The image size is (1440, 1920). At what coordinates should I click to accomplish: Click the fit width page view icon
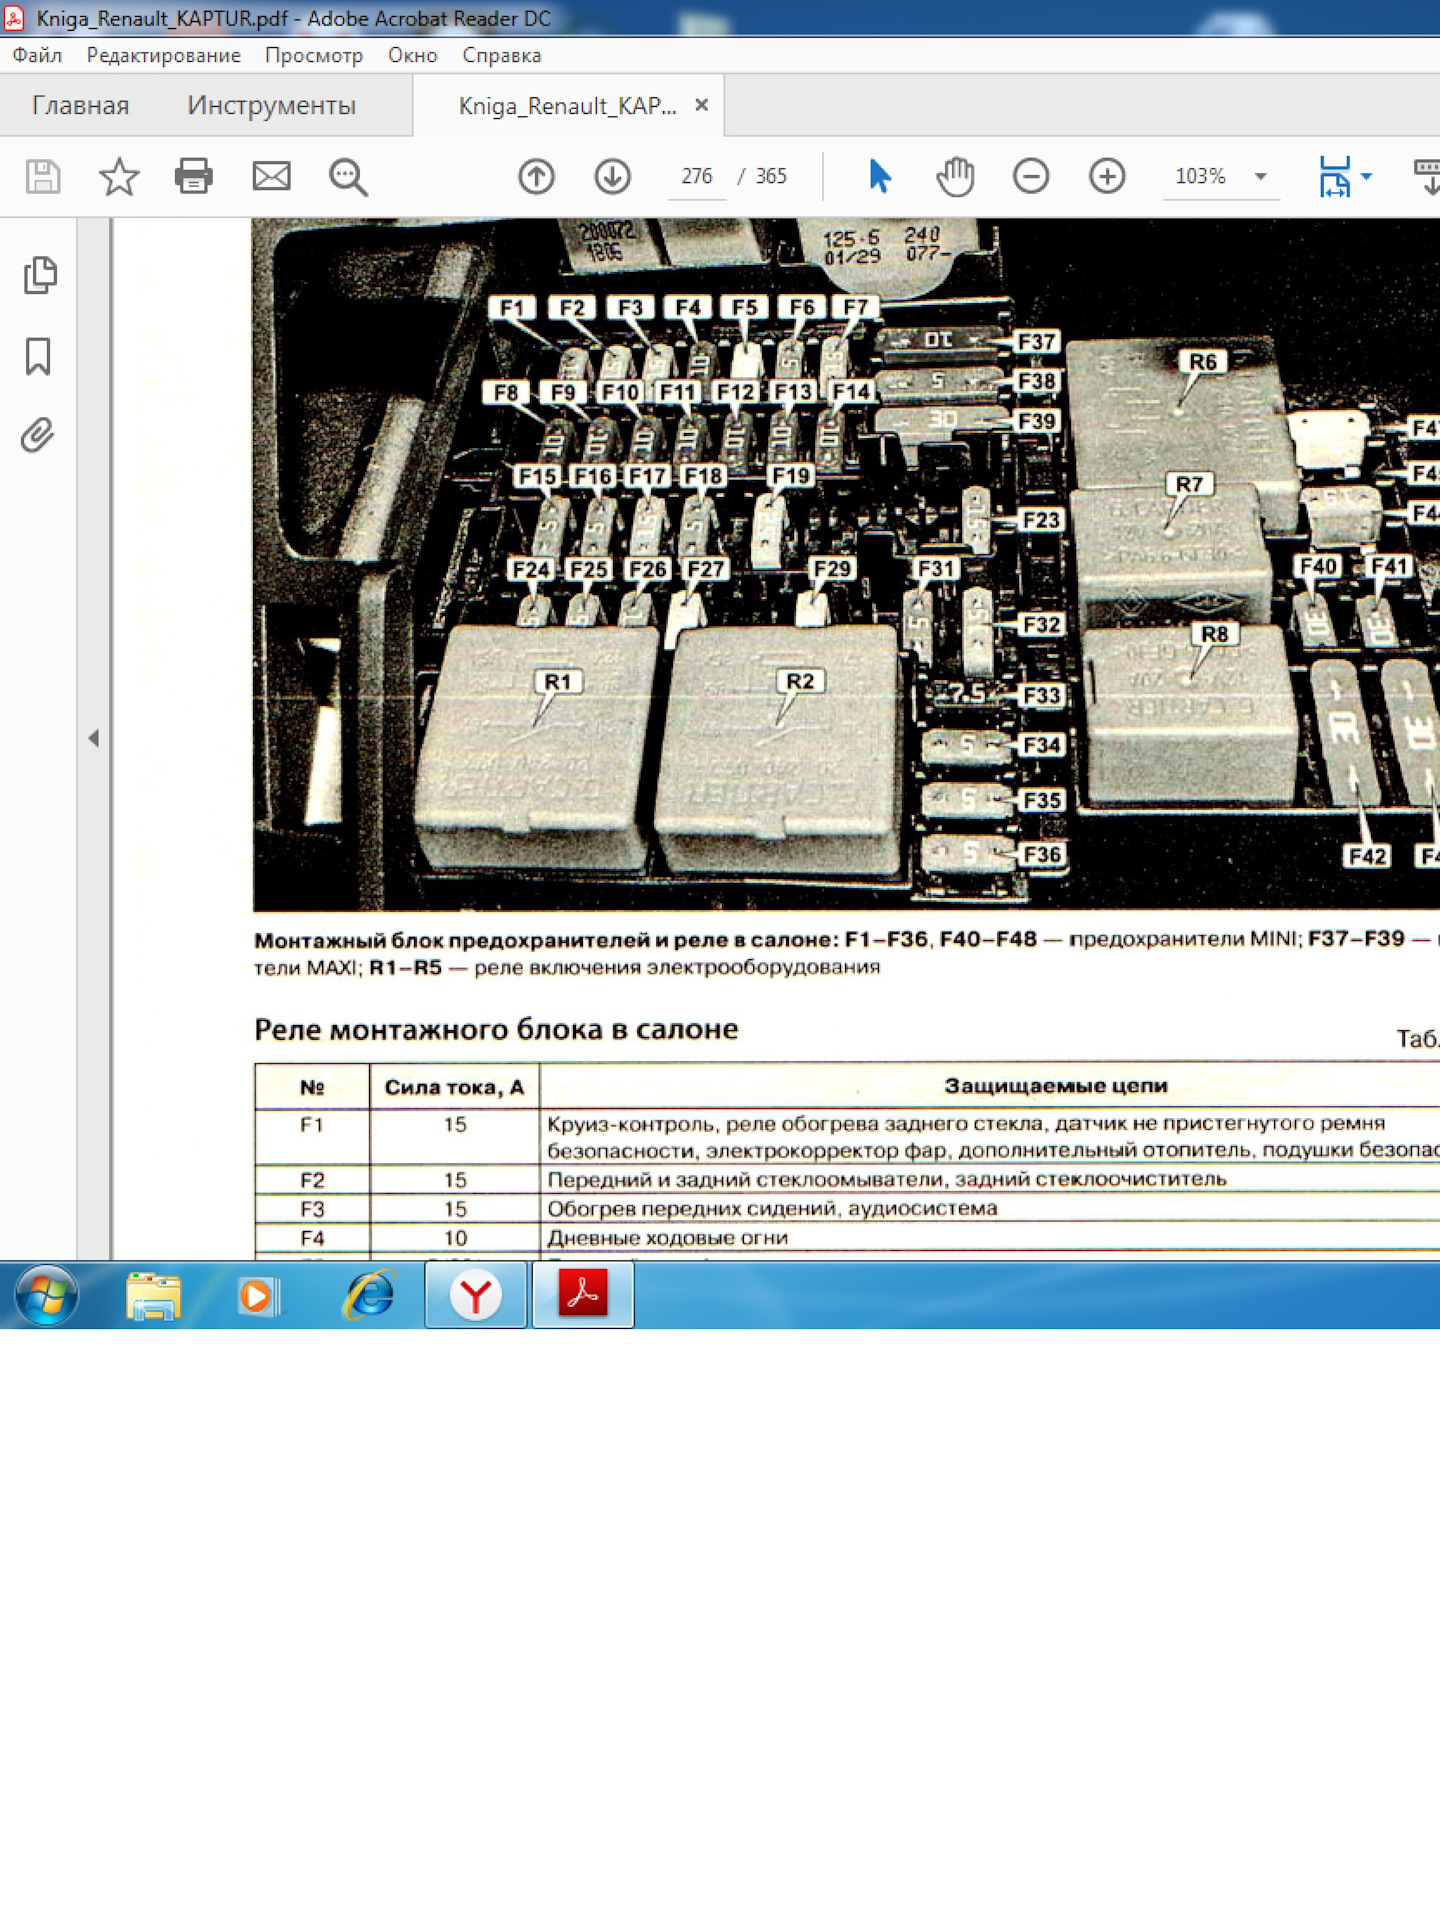(x=1335, y=177)
